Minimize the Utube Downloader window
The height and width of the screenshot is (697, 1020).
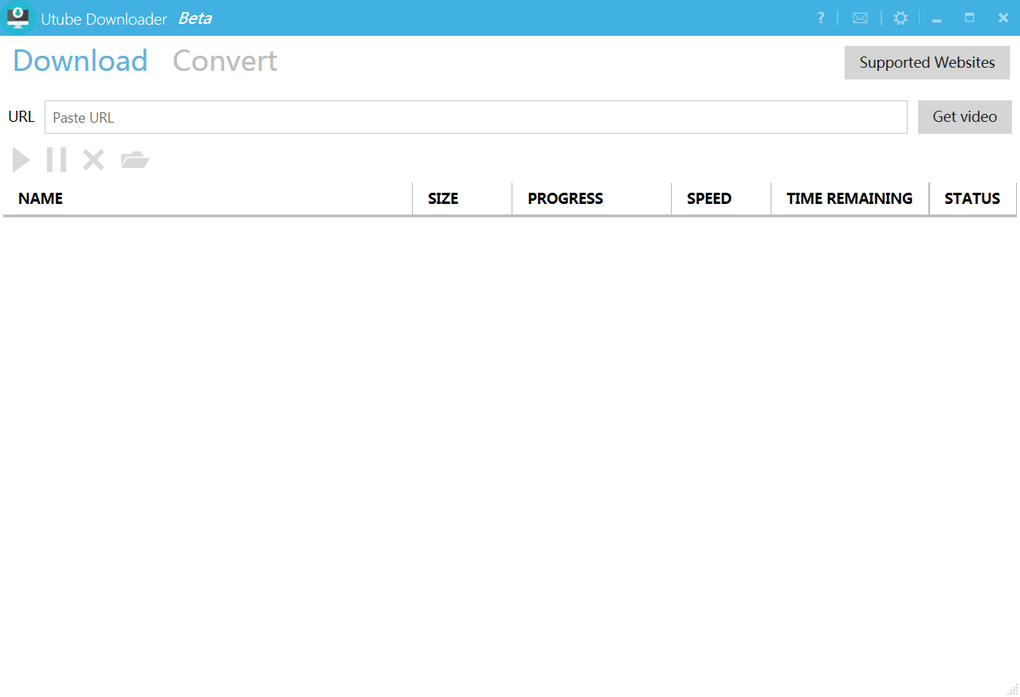pyautogui.click(x=937, y=18)
